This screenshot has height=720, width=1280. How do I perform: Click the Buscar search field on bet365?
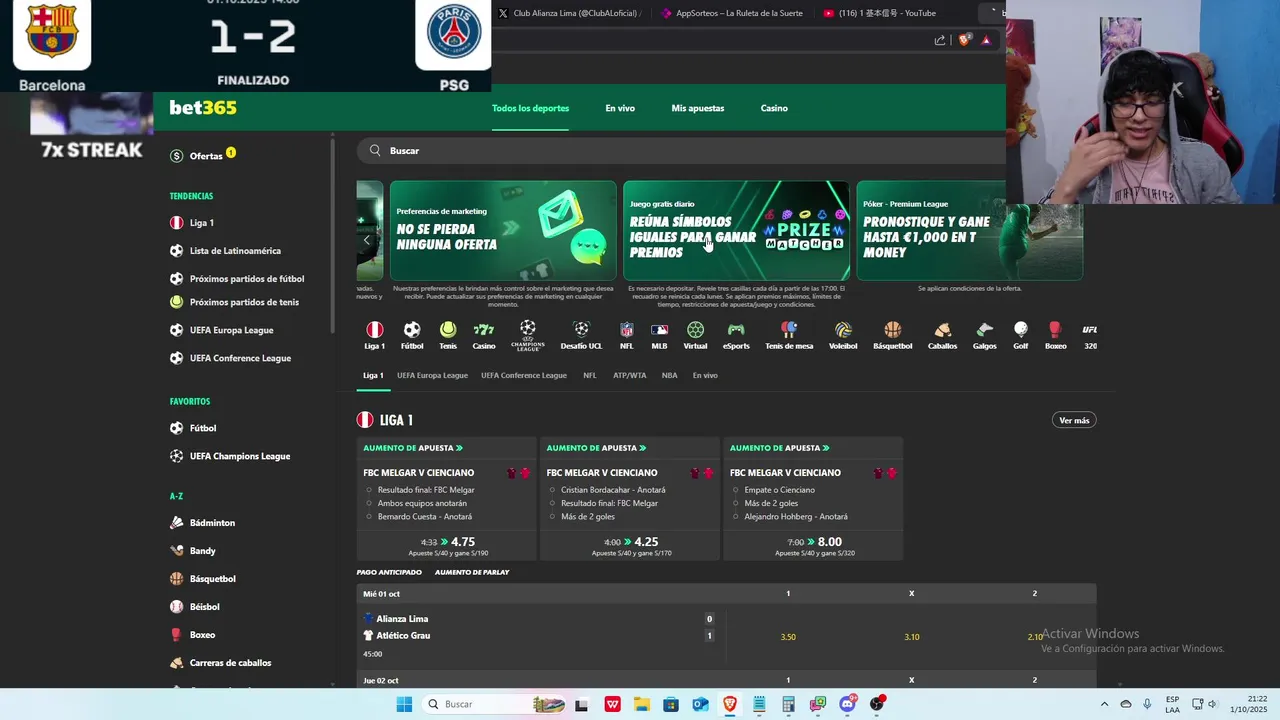pos(681,150)
